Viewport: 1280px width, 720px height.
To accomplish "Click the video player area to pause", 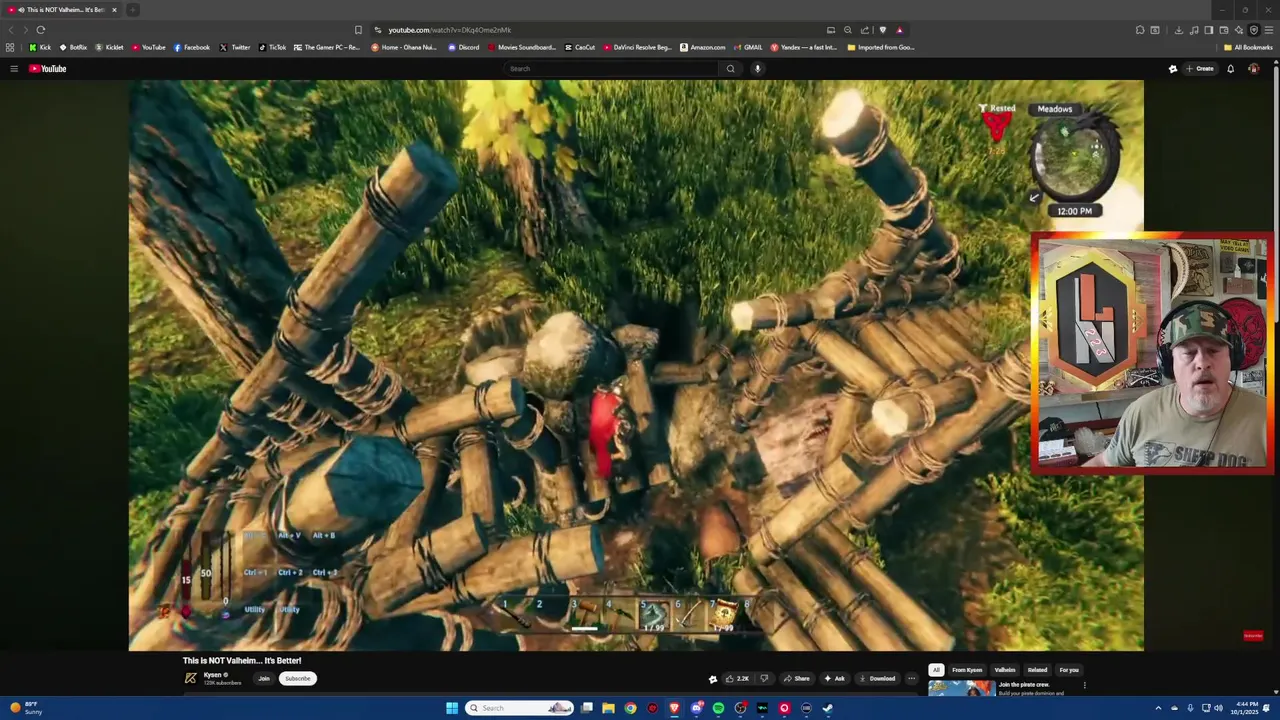I will [x=636, y=365].
